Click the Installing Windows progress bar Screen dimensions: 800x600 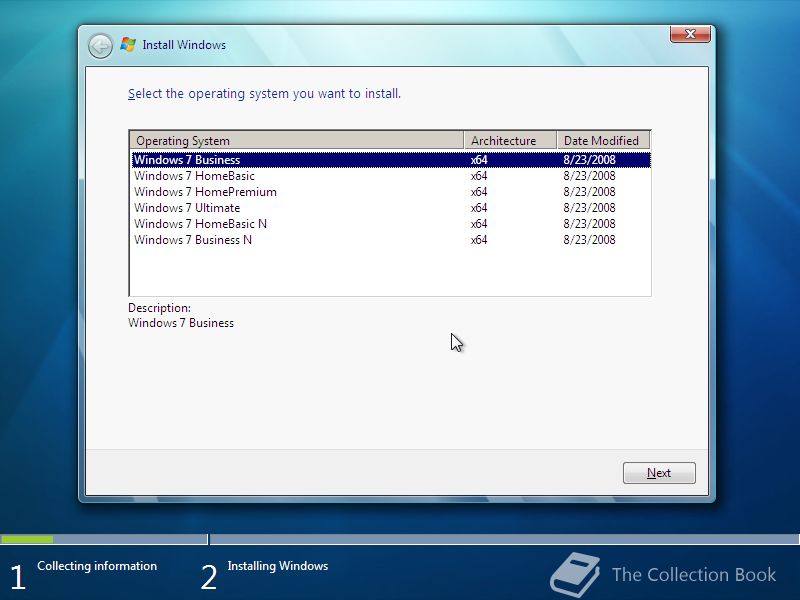click(x=505, y=539)
